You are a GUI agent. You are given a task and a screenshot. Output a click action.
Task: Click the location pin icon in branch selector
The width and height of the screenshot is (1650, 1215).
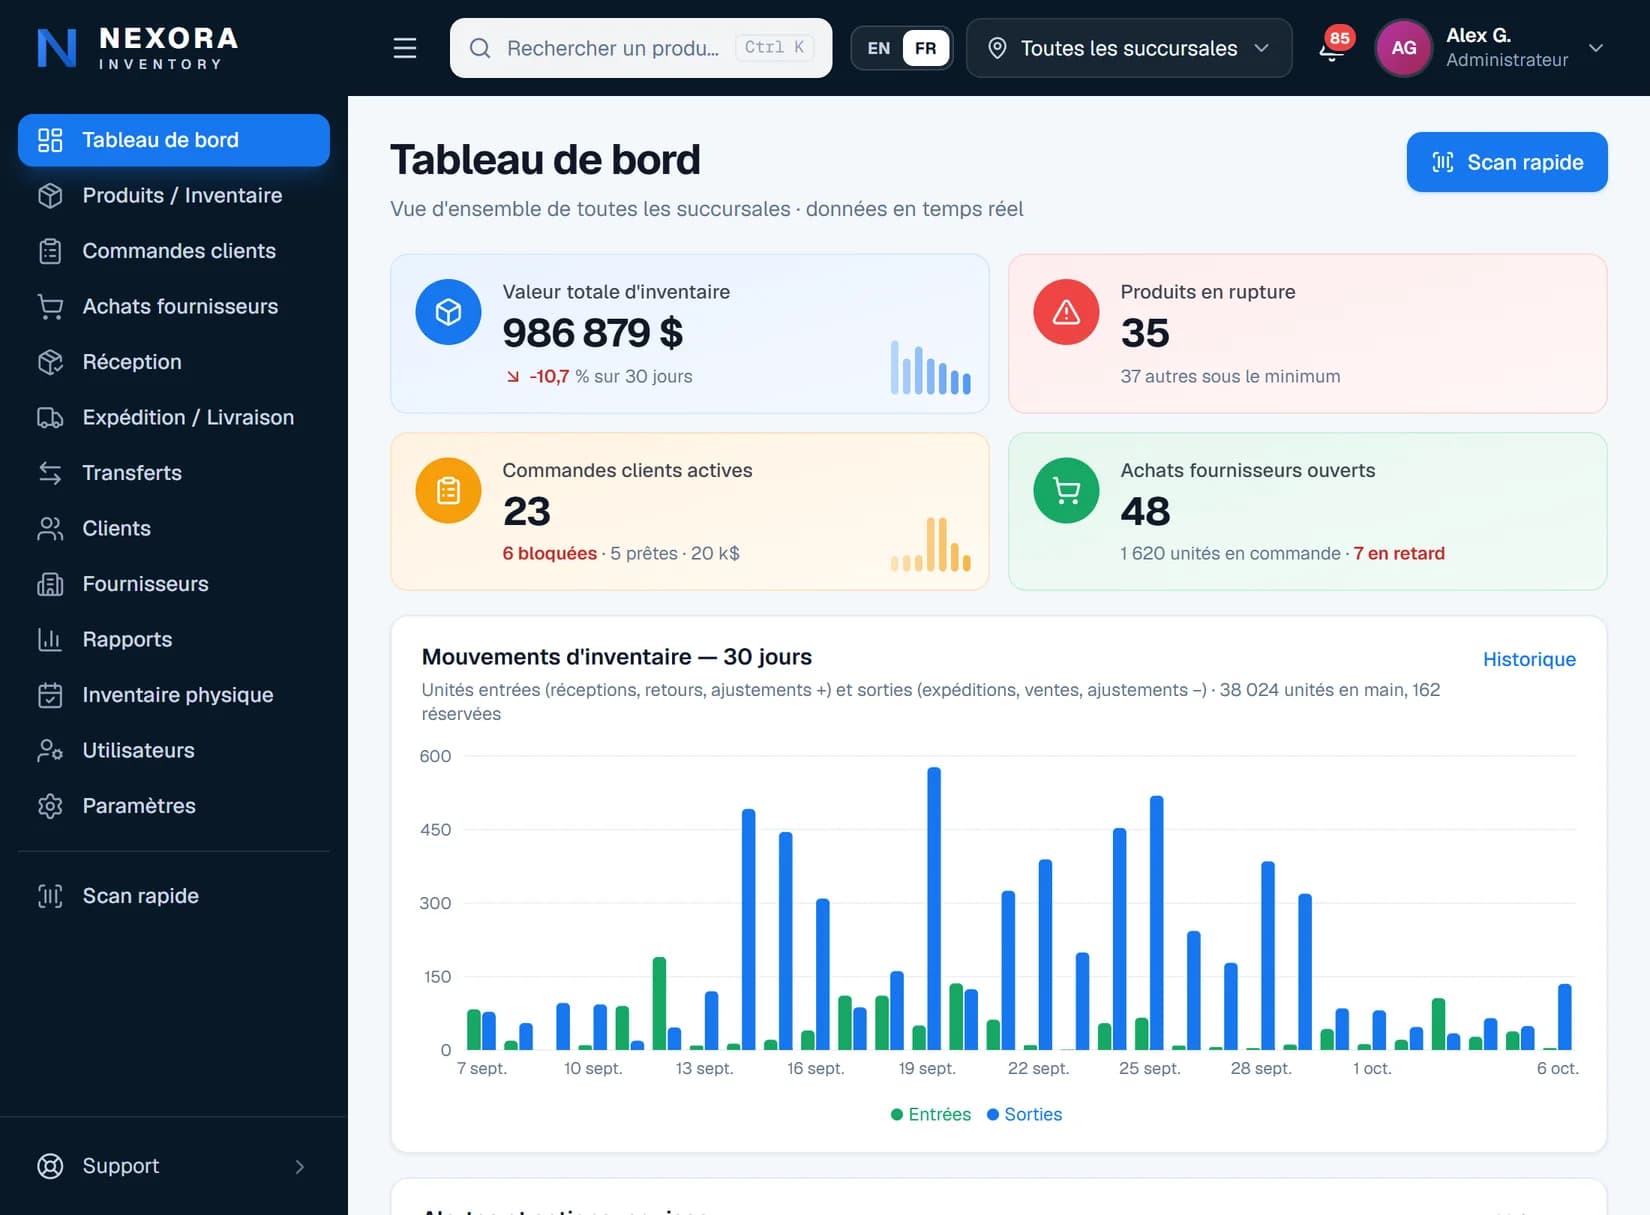pyautogui.click(x=997, y=48)
